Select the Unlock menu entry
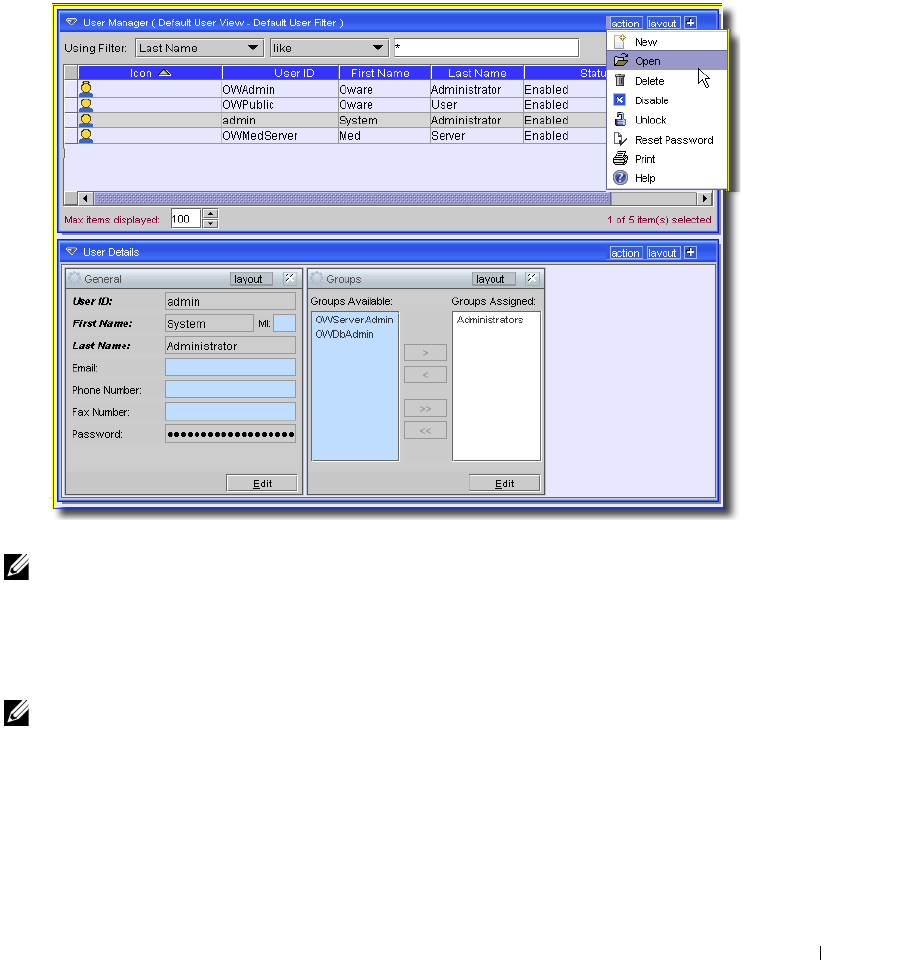 coord(667,119)
